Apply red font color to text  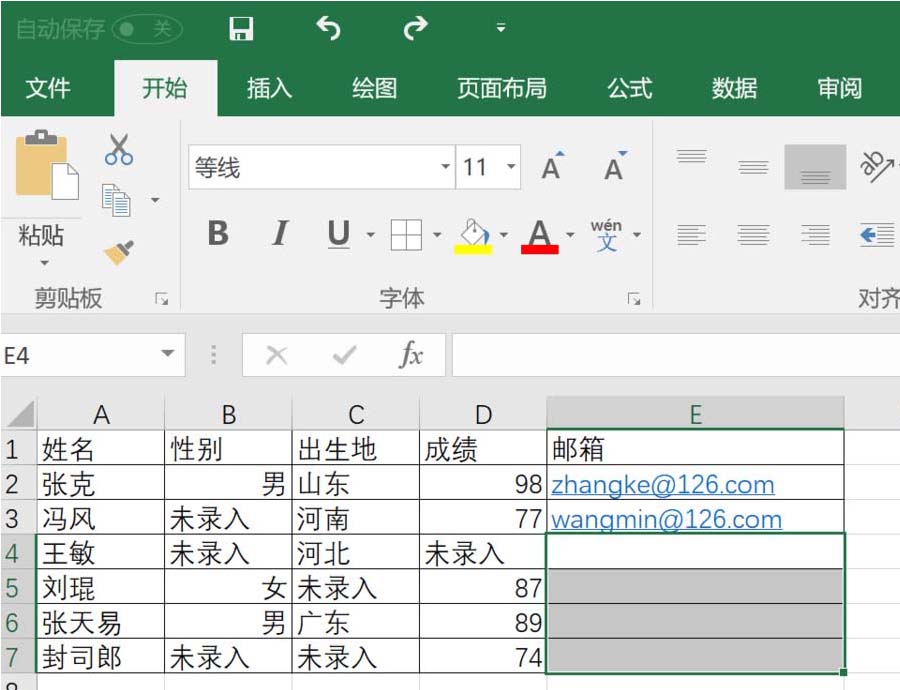[540, 236]
